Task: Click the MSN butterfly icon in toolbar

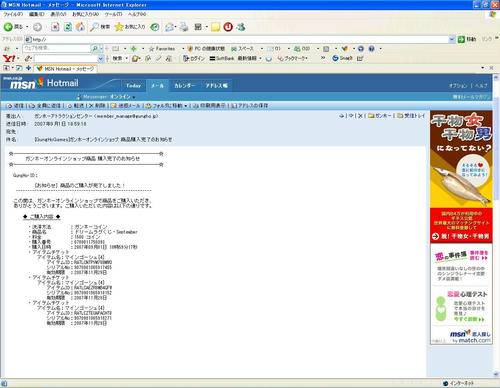Action: pos(345,49)
